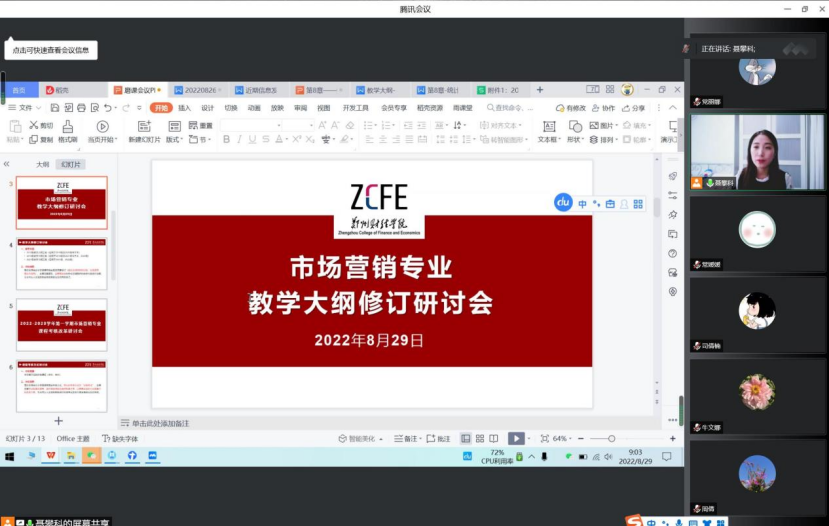The image size is (829, 526).
Task: Start slideshow with status bar play button
Action: coord(516,439)
